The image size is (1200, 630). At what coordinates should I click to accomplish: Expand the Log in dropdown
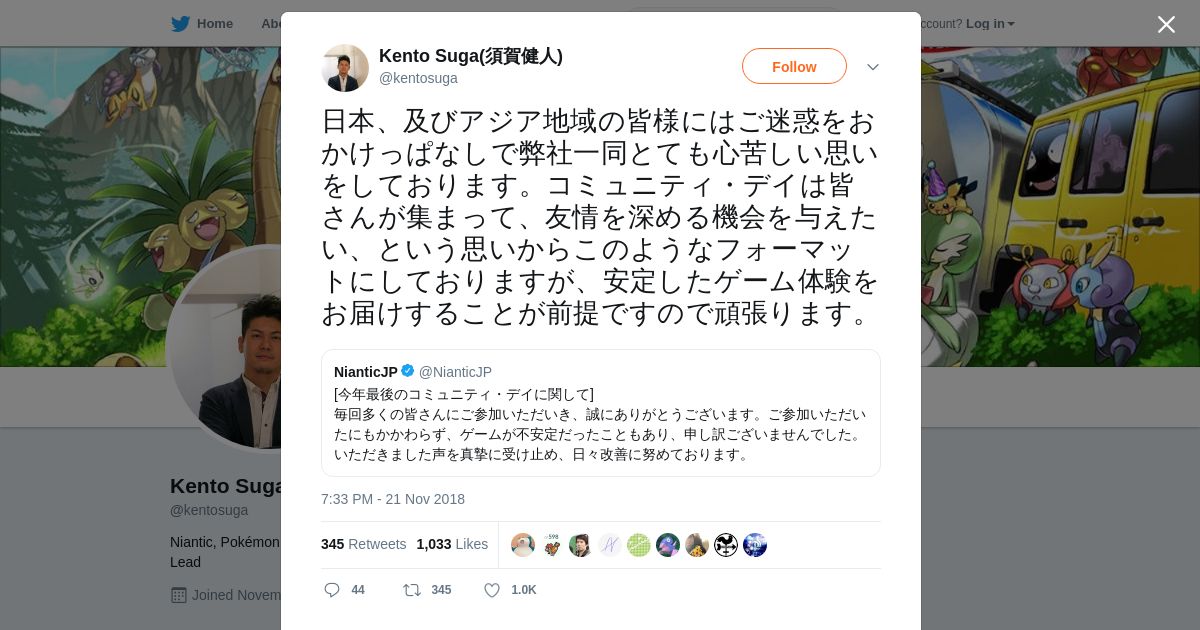pyautogui.click(x=990, y=24)
